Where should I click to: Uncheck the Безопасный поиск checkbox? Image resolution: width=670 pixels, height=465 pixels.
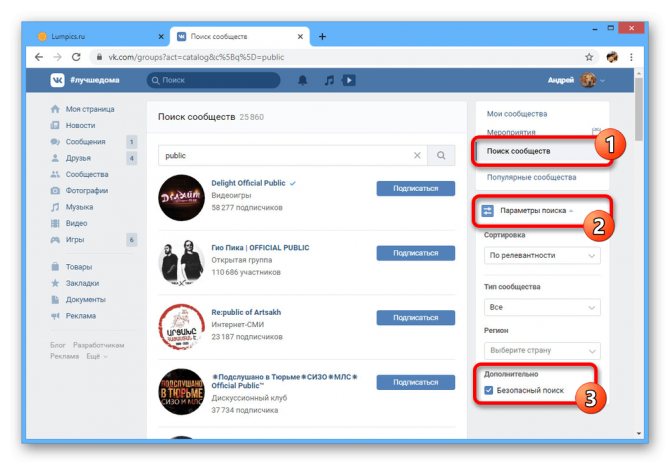[x=488, y=390]
